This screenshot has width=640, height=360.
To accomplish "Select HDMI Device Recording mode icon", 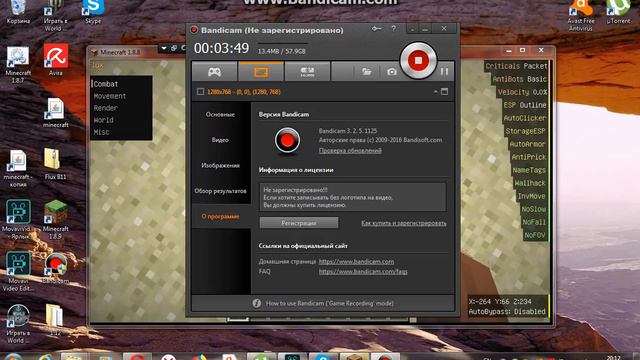I will tap(307, 72).
